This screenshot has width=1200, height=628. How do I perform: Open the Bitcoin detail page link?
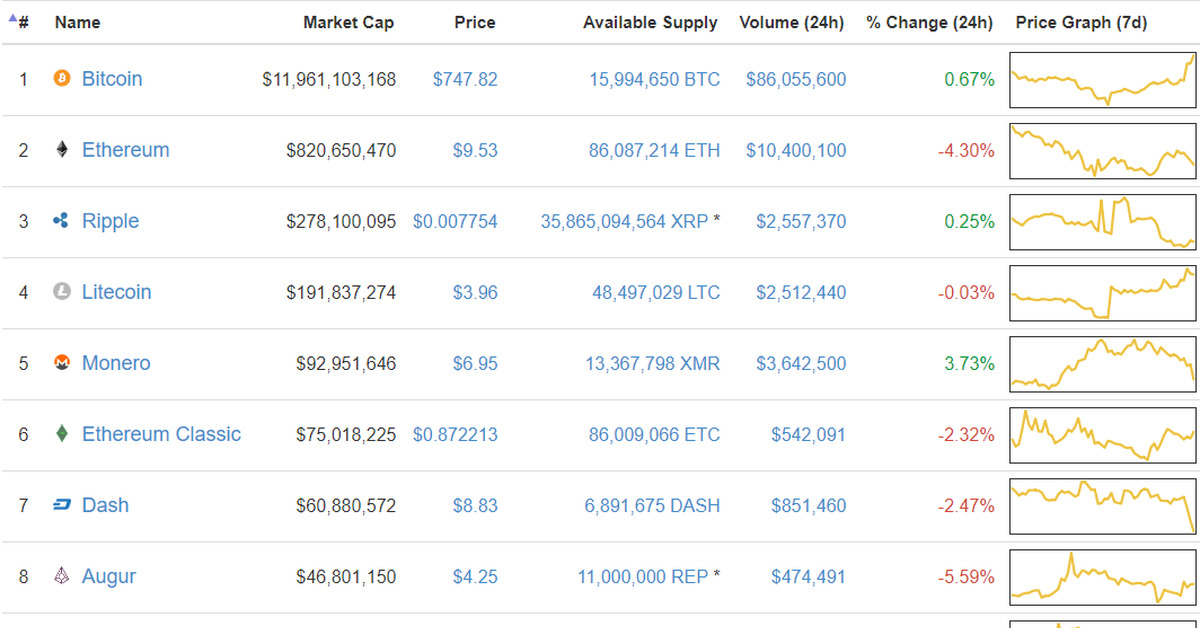pos(112,79)
